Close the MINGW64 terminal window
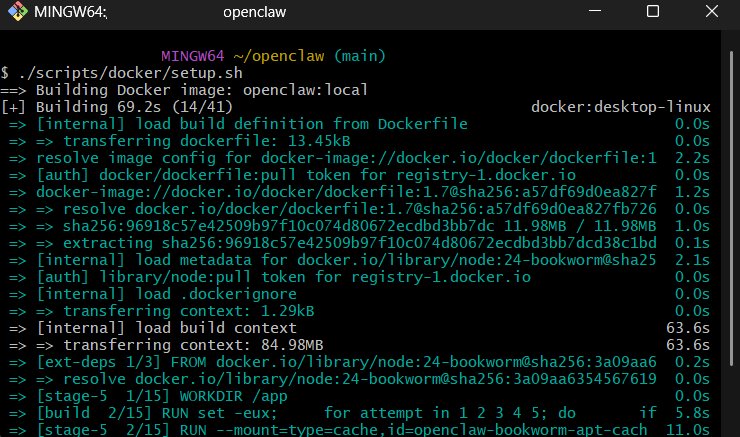This screenshot has width=740, height=437. click(709, 12)
